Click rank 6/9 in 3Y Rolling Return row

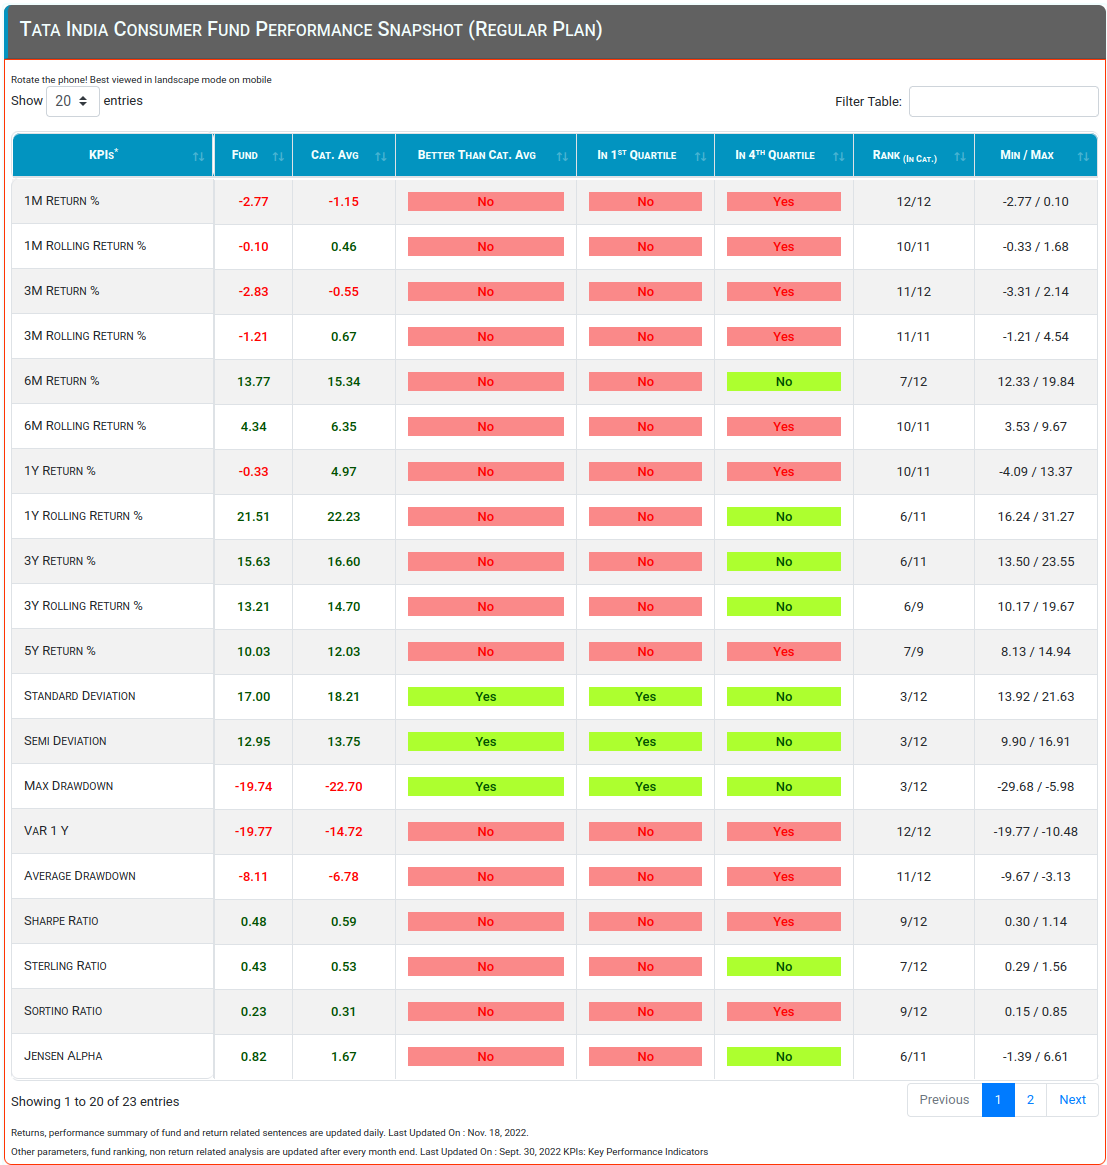pos(914,607)
